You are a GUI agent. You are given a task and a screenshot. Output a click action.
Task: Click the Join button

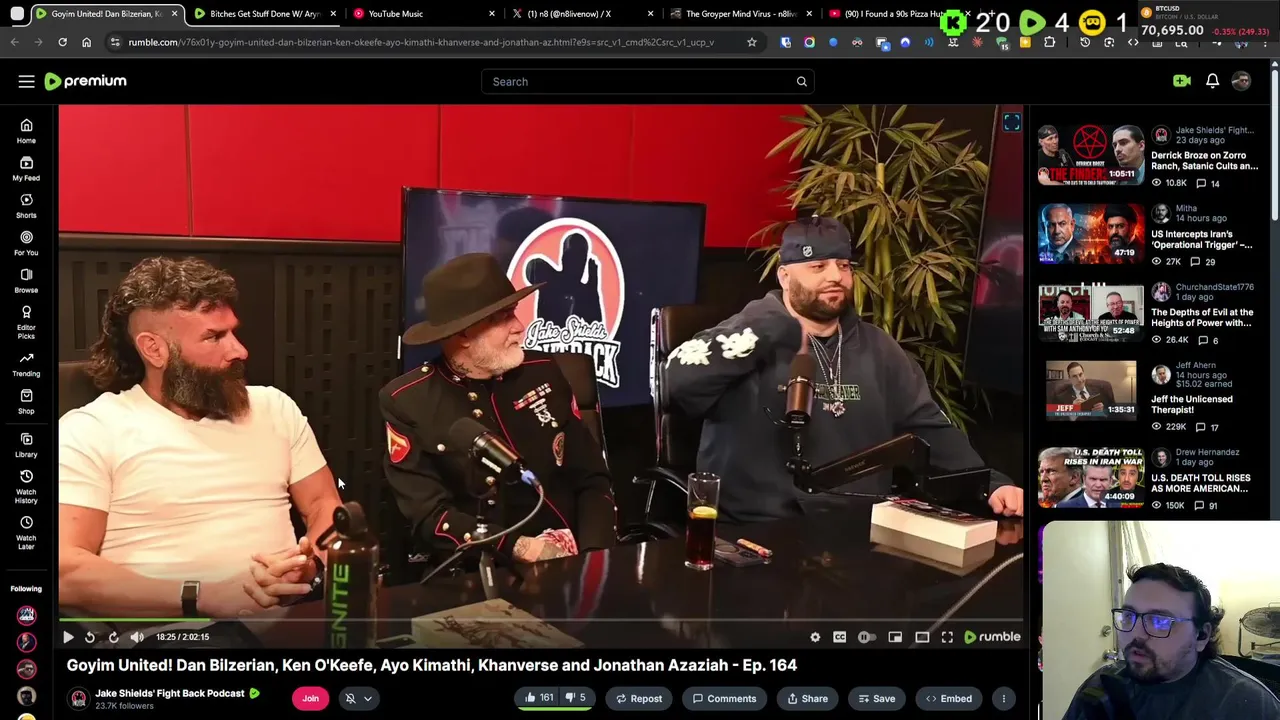(x=310, y=698)
